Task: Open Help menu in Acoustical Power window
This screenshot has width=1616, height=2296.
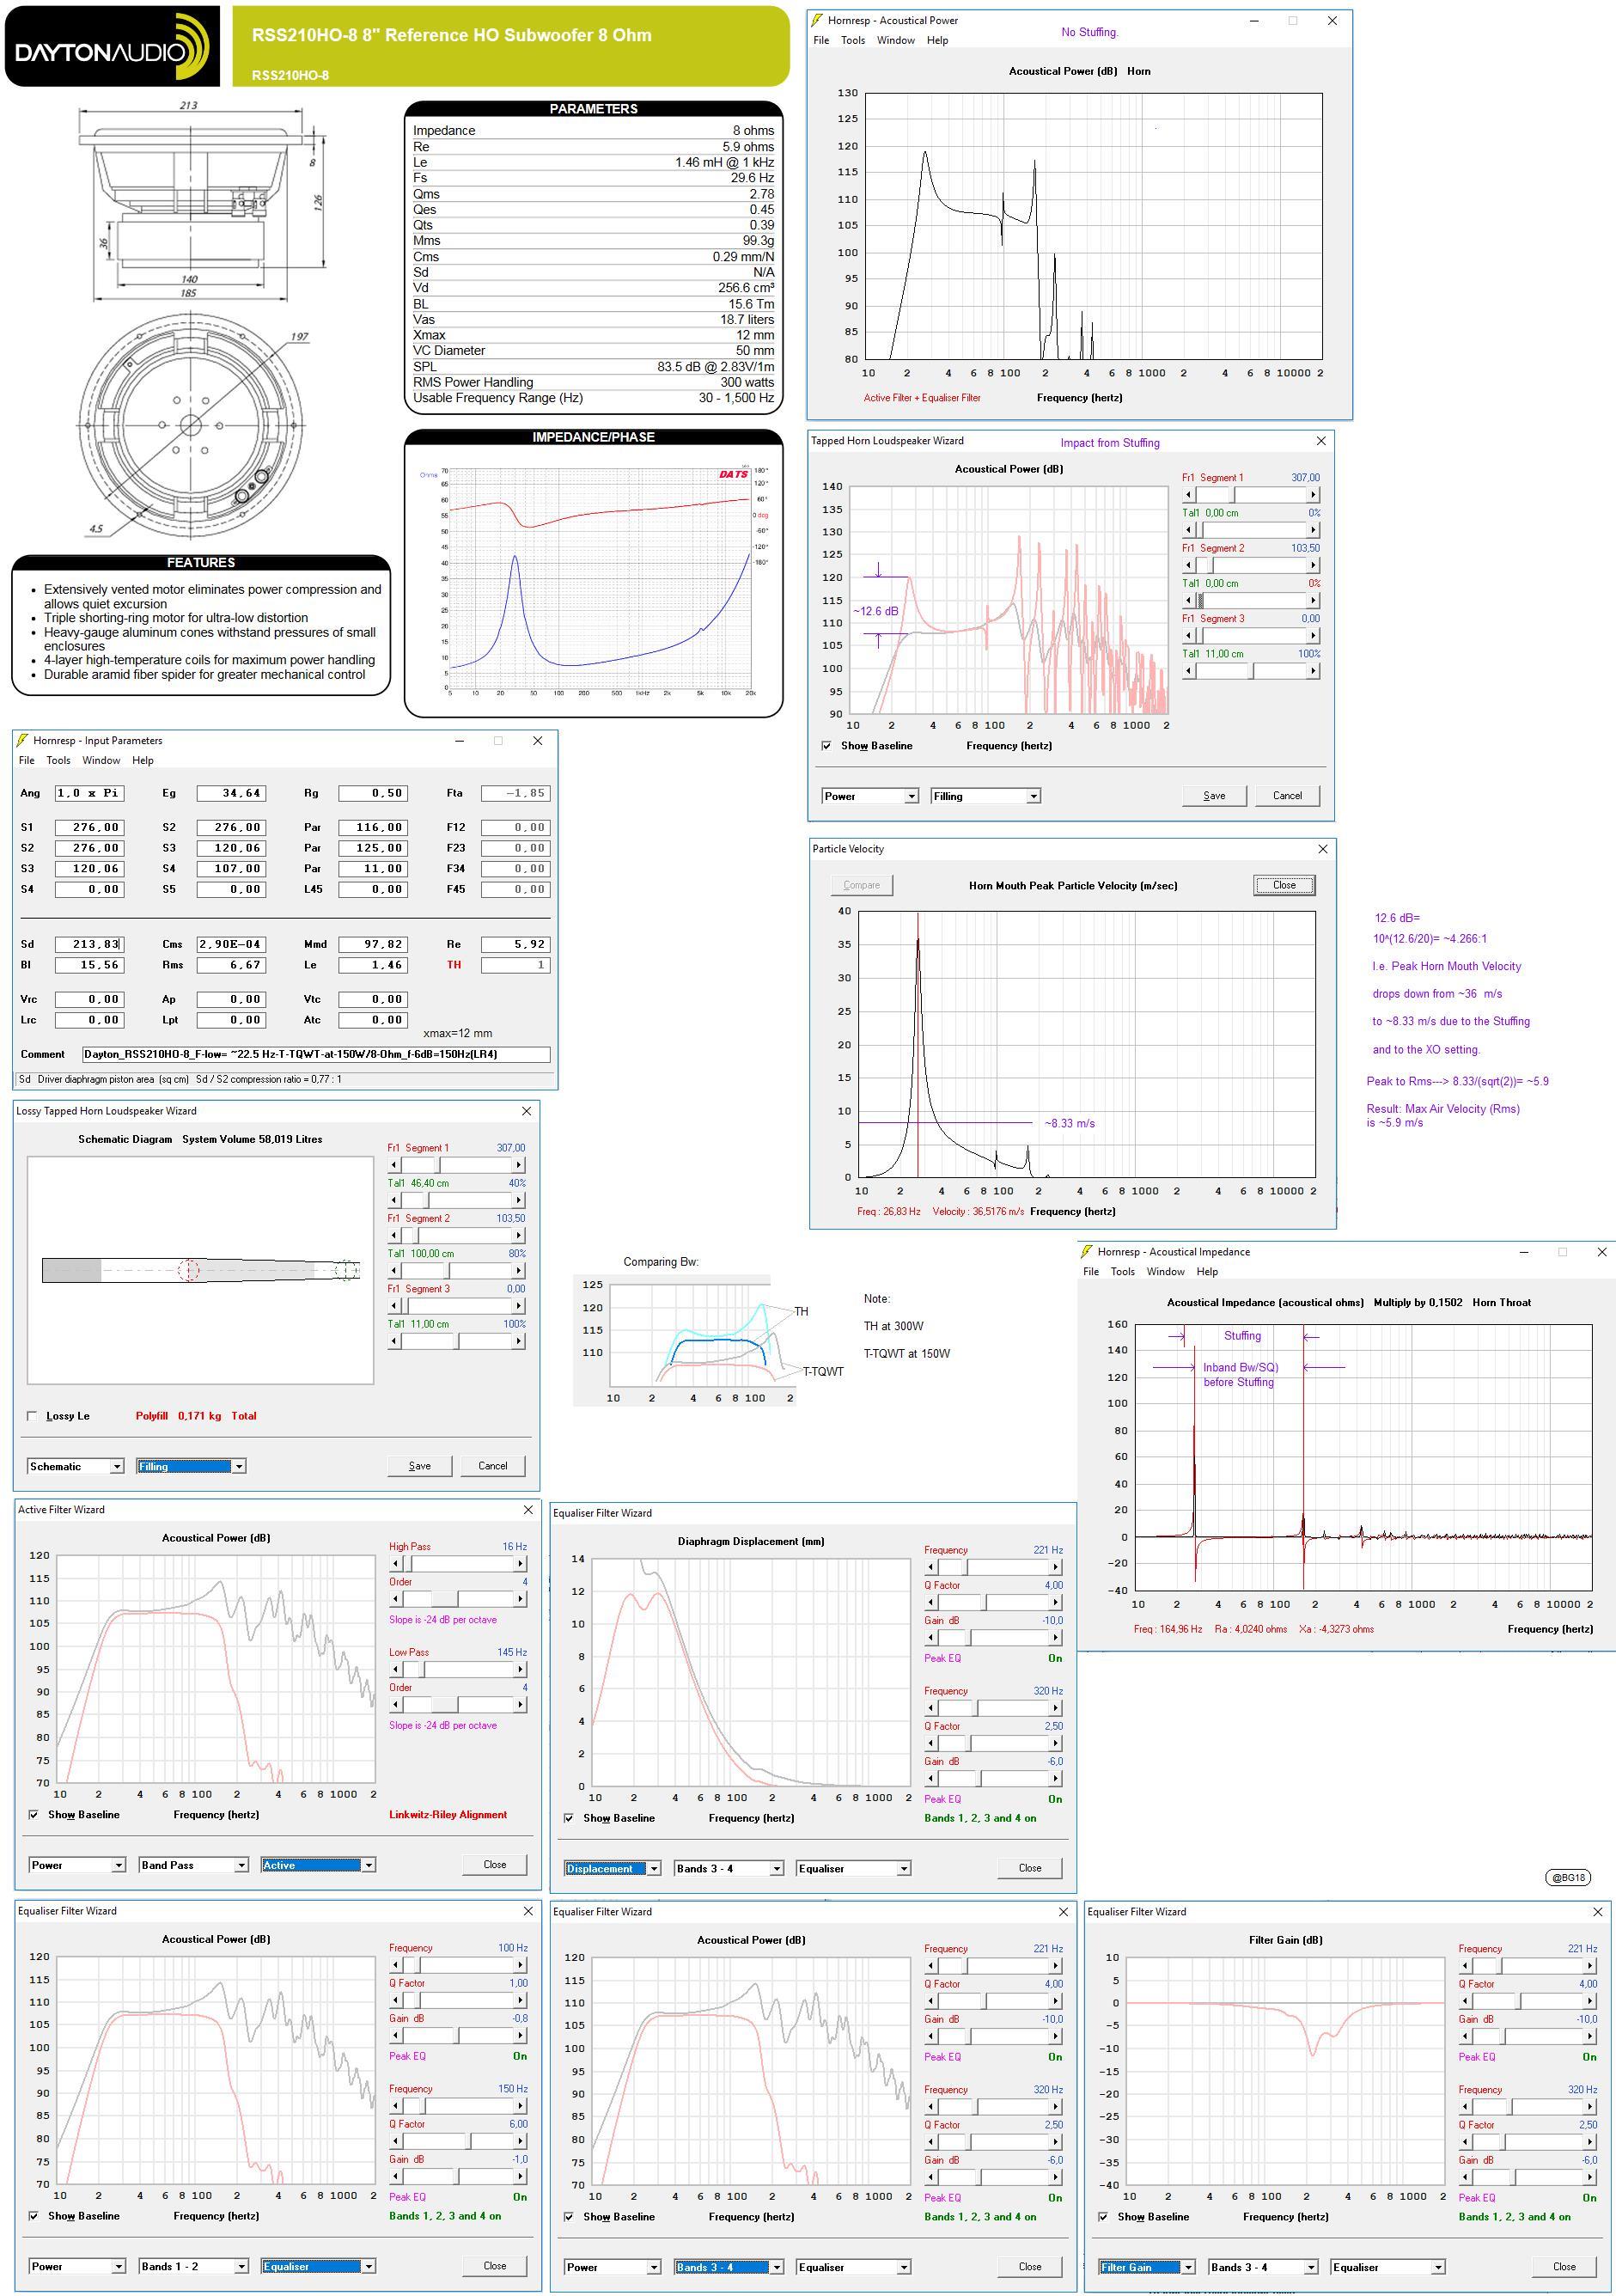Action: tap(937, 40)
